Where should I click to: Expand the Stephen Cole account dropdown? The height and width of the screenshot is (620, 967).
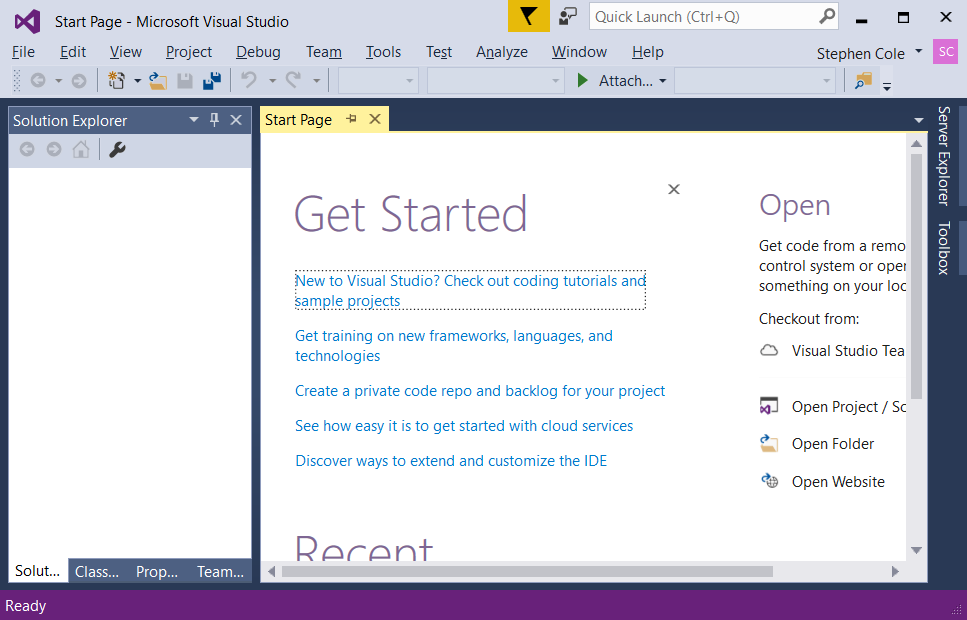[x=918, y=52]
